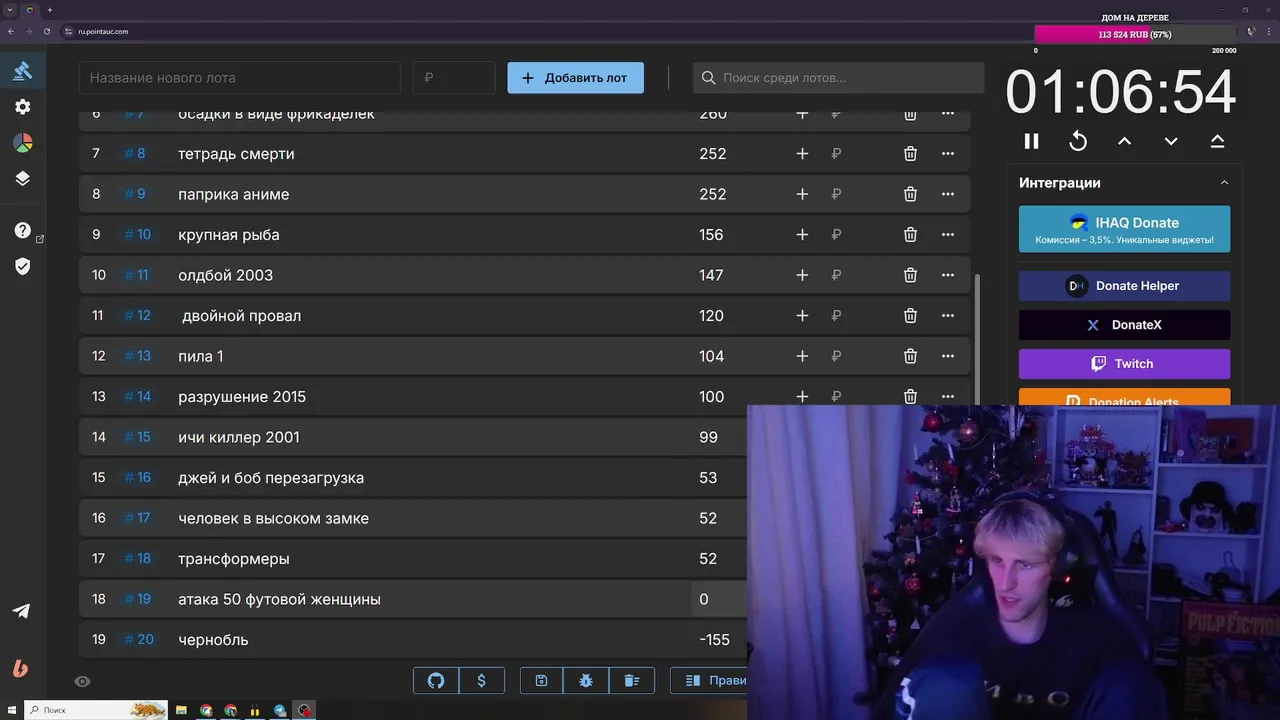Open File Explorer from taskbar
This screenshot has width=1280, height=720.
tap(182, 710)
